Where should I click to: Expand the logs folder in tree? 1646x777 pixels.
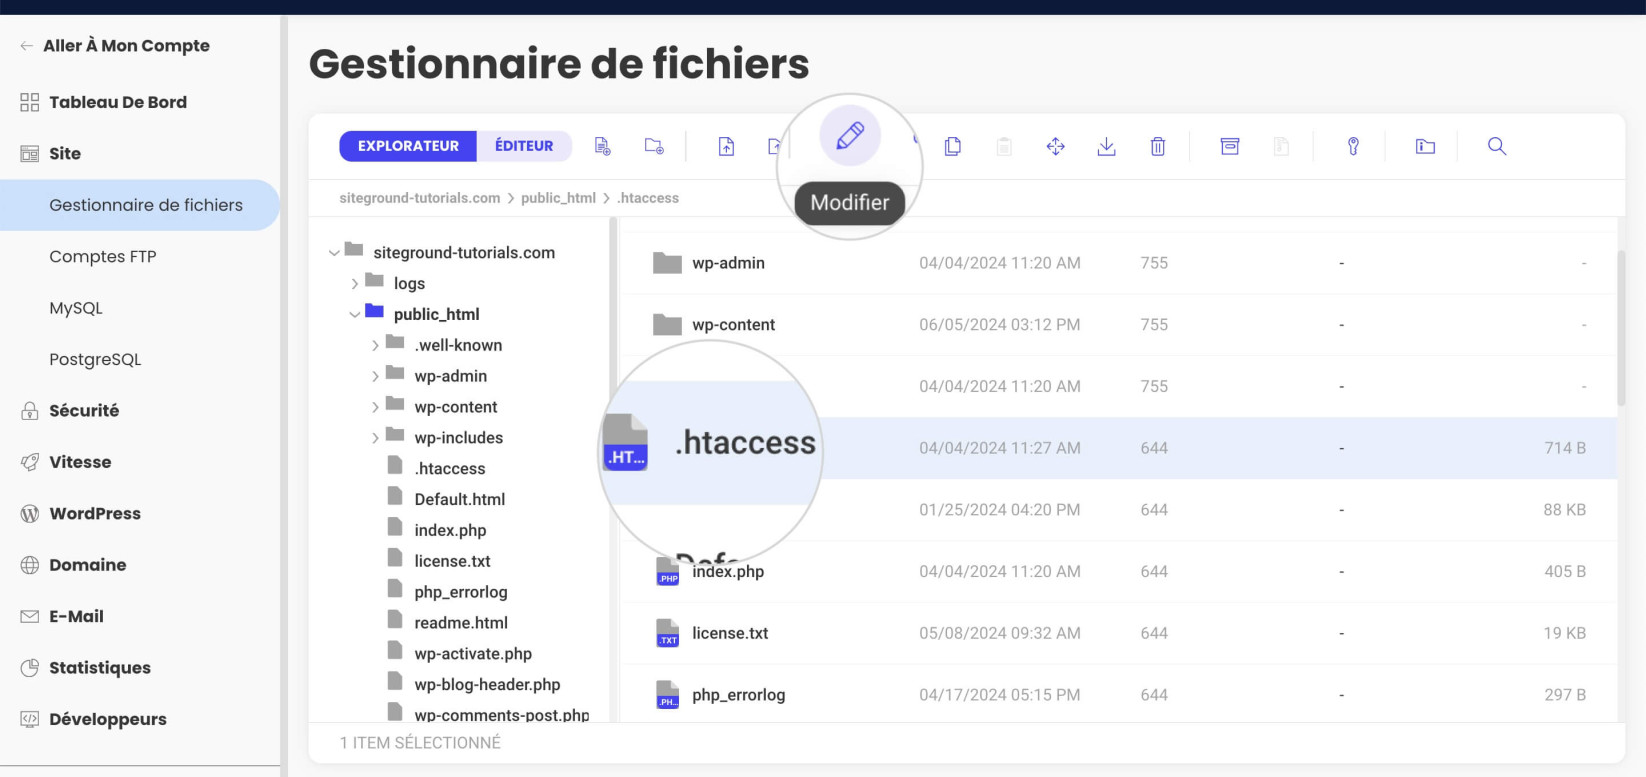354,284
